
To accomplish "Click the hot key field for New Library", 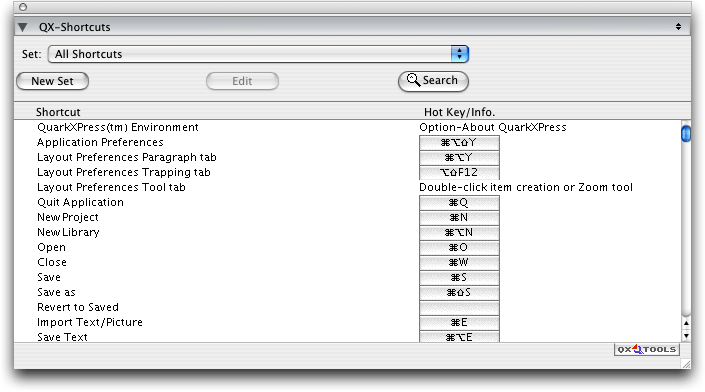I will coord(459,232).
